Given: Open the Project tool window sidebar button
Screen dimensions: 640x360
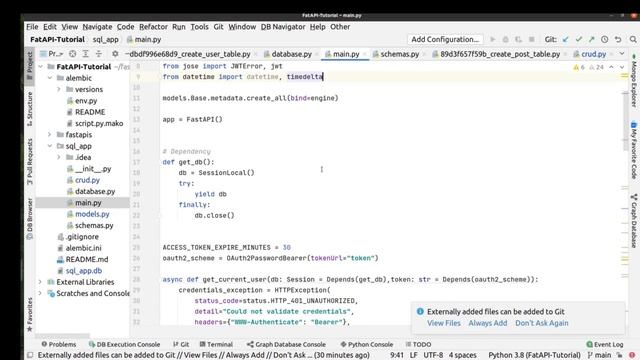Looking at the screenshot, I should point(30,66).
